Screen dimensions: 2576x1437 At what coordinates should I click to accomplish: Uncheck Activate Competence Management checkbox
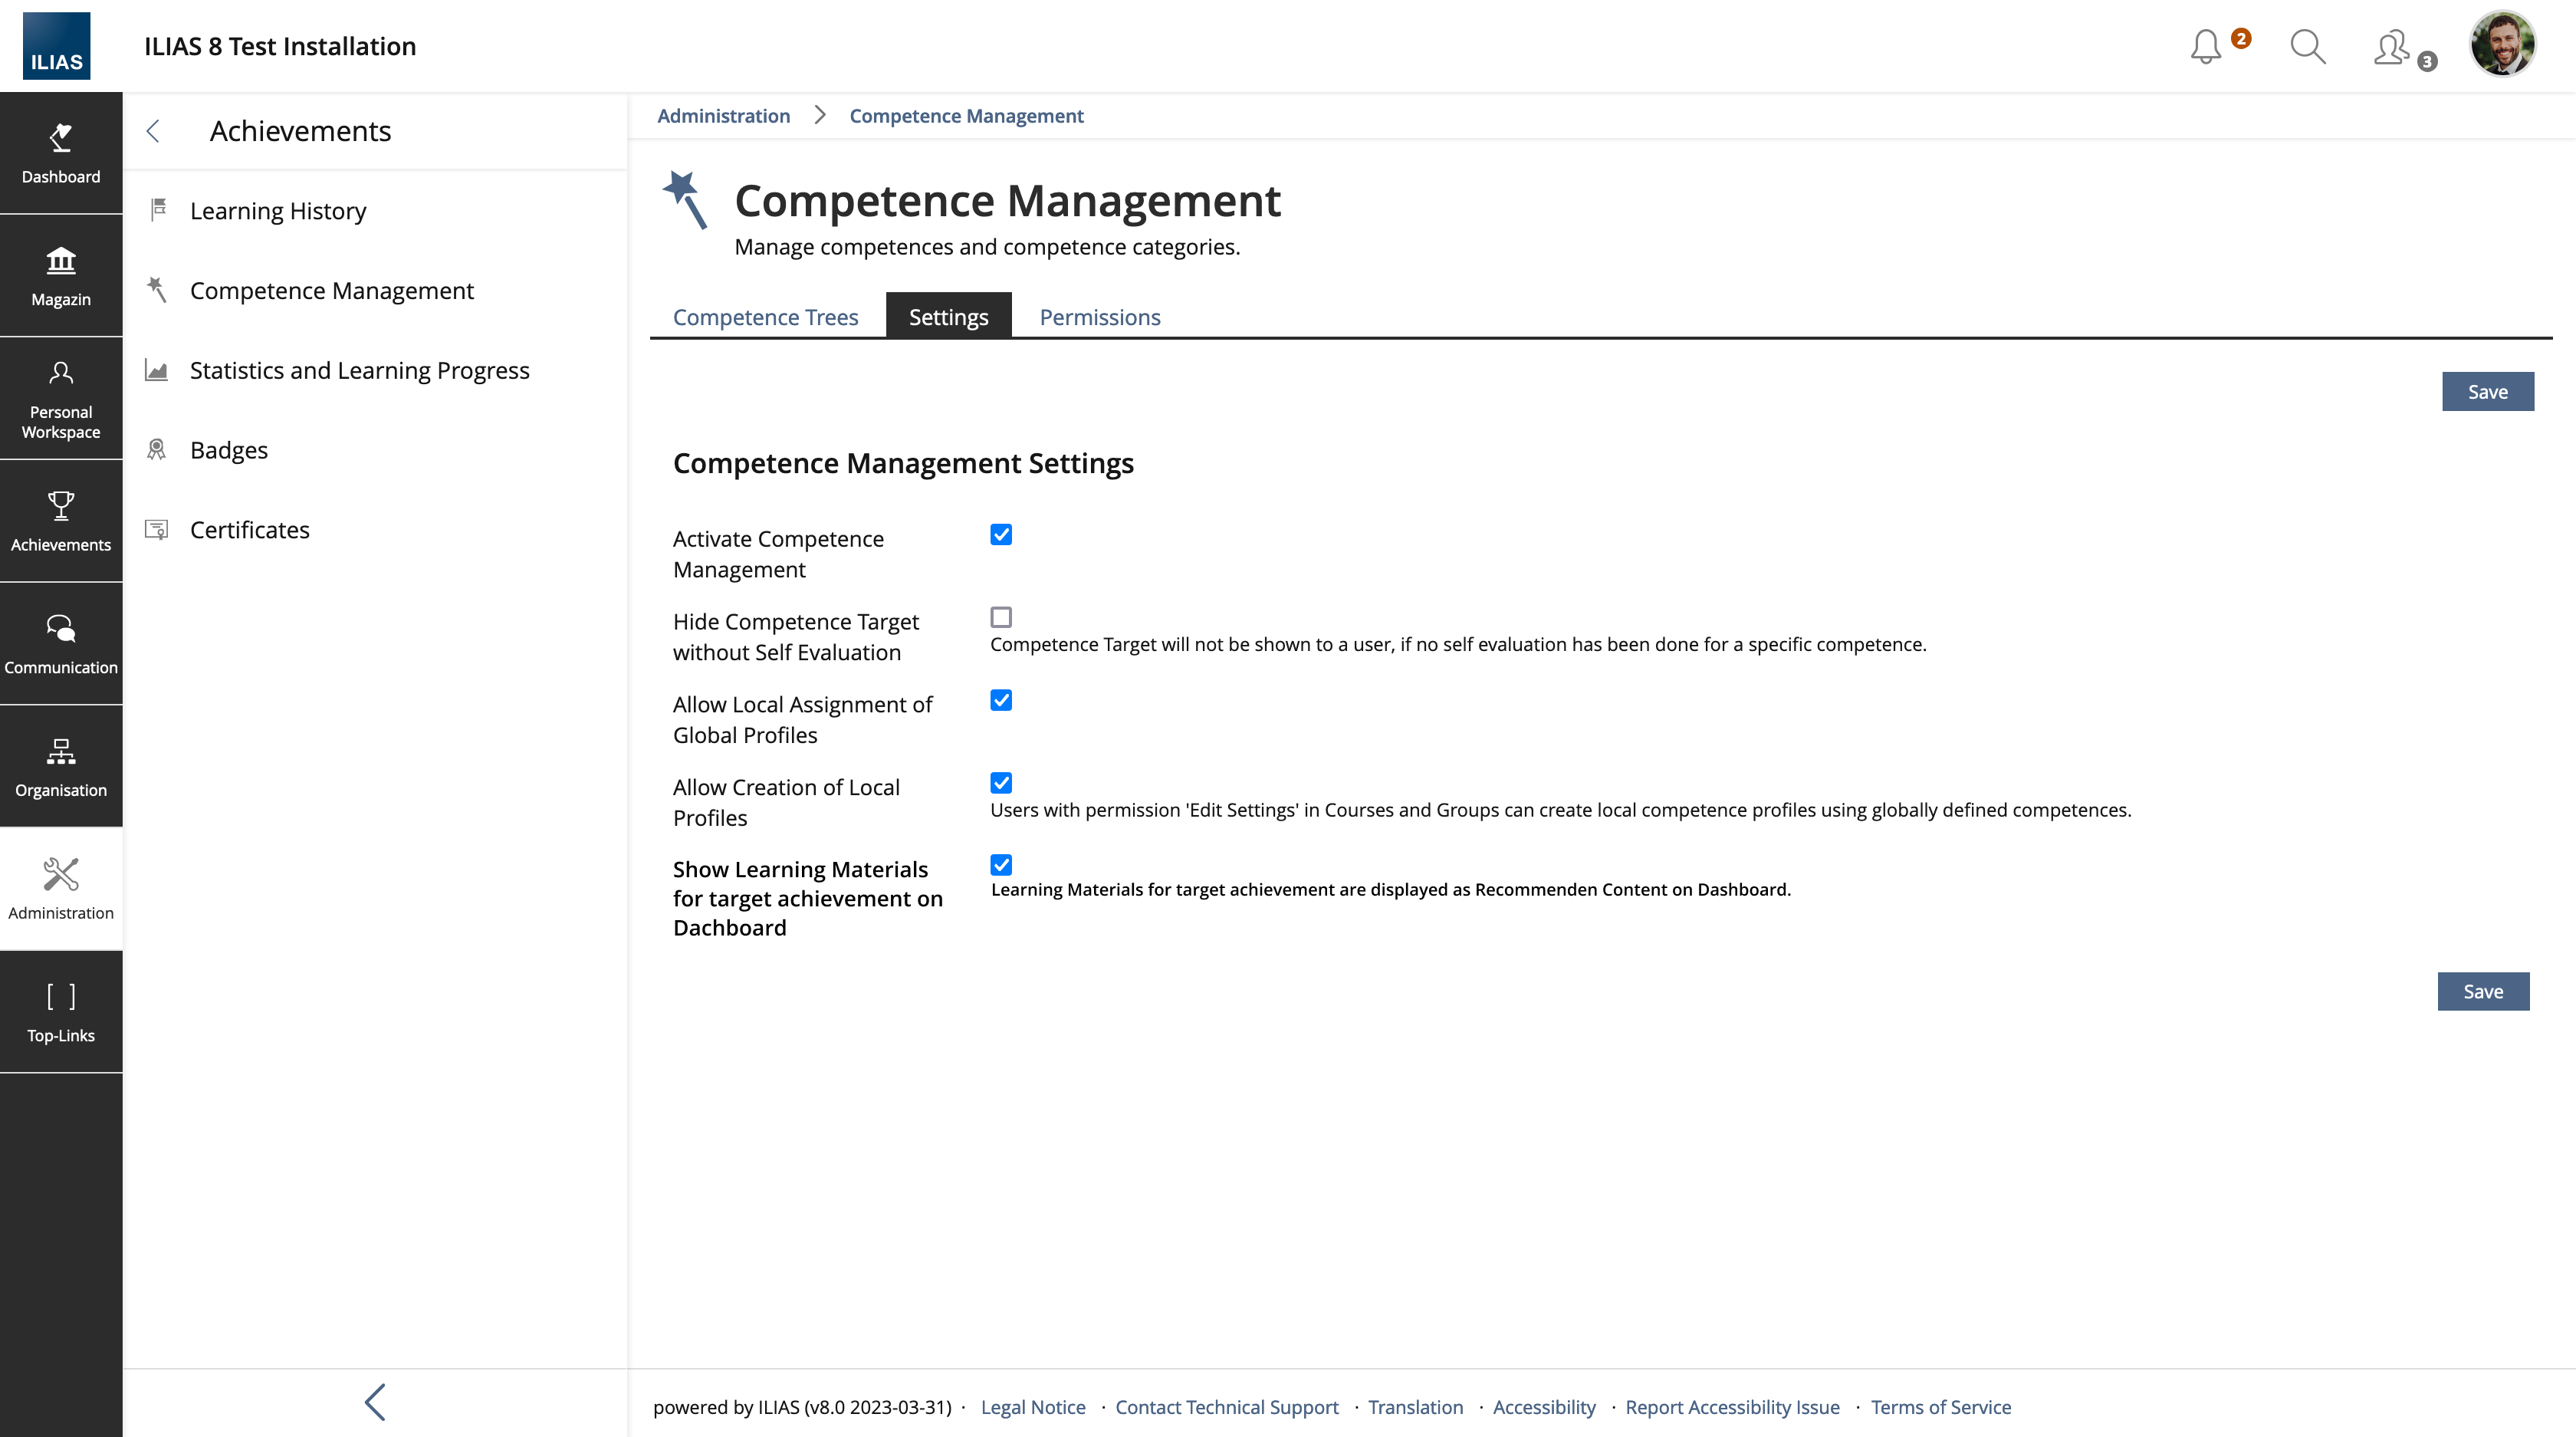pyautogui.click(x=1001, y=535)
